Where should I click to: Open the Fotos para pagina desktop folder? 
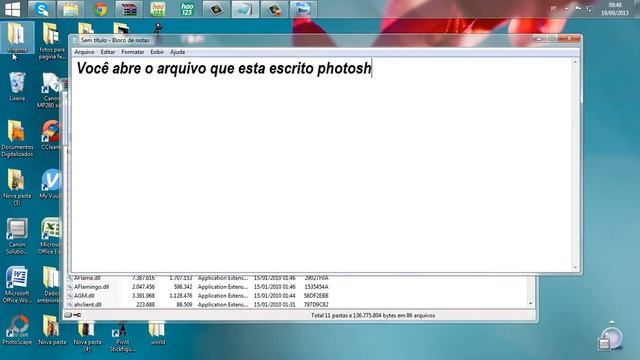click(51, 41)
